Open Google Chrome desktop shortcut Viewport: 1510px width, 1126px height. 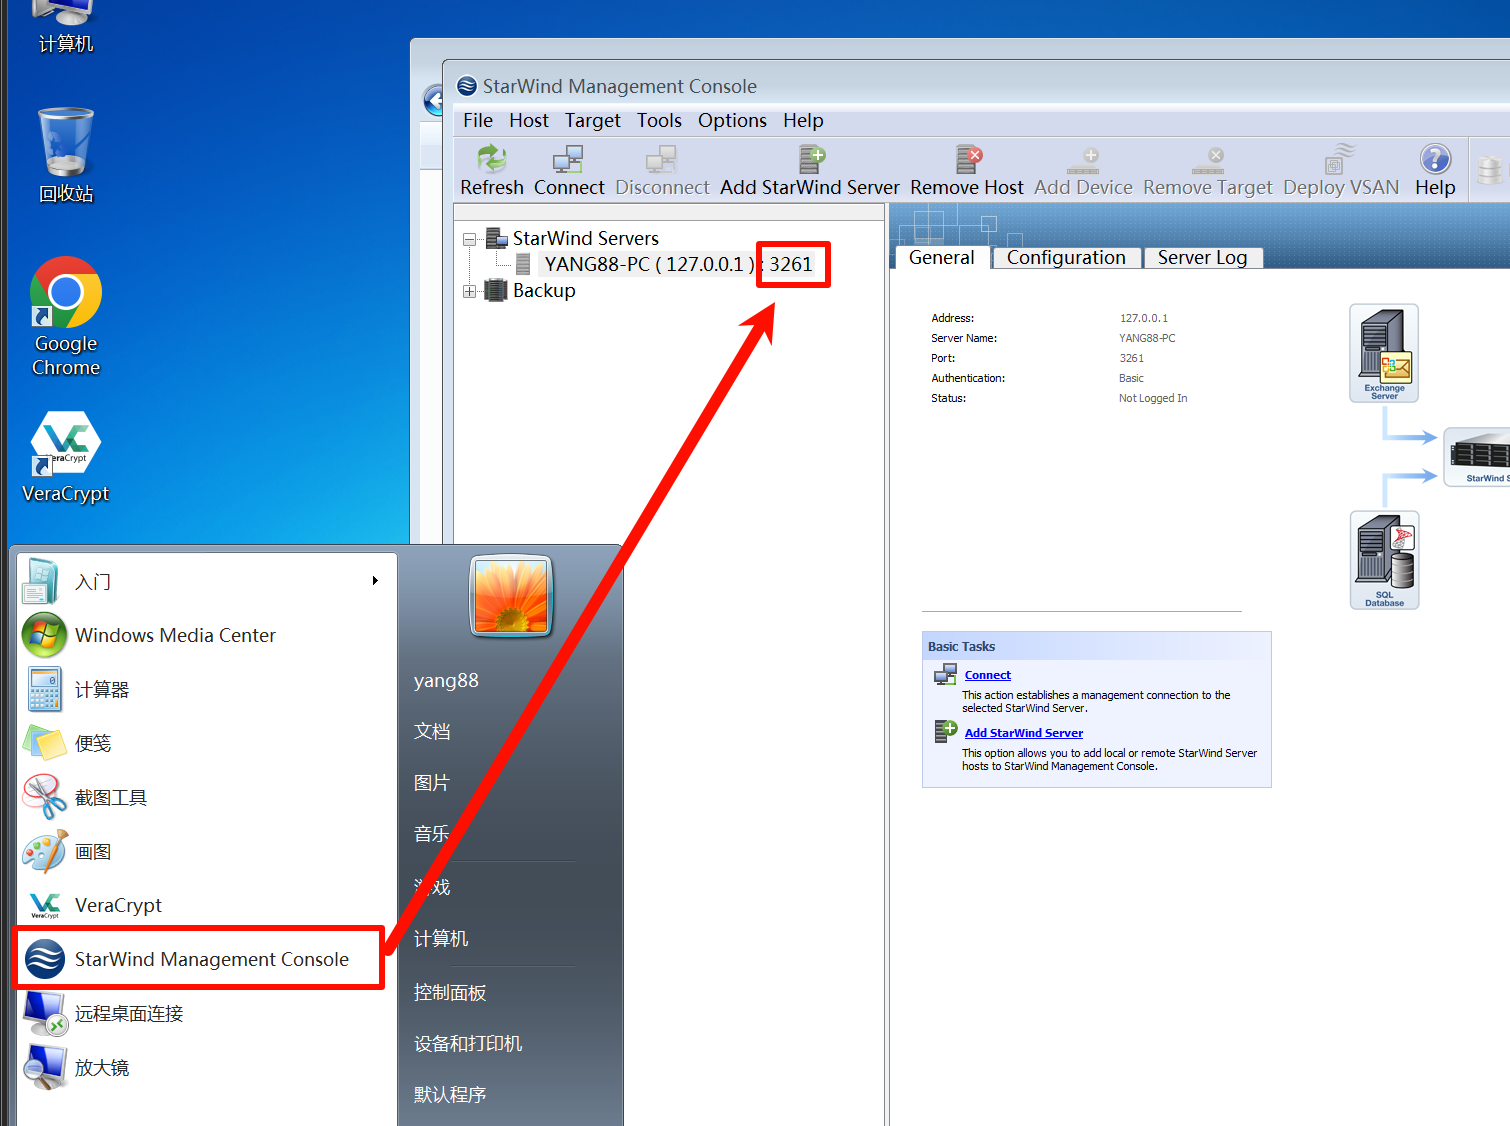click(x=66, y=317)
